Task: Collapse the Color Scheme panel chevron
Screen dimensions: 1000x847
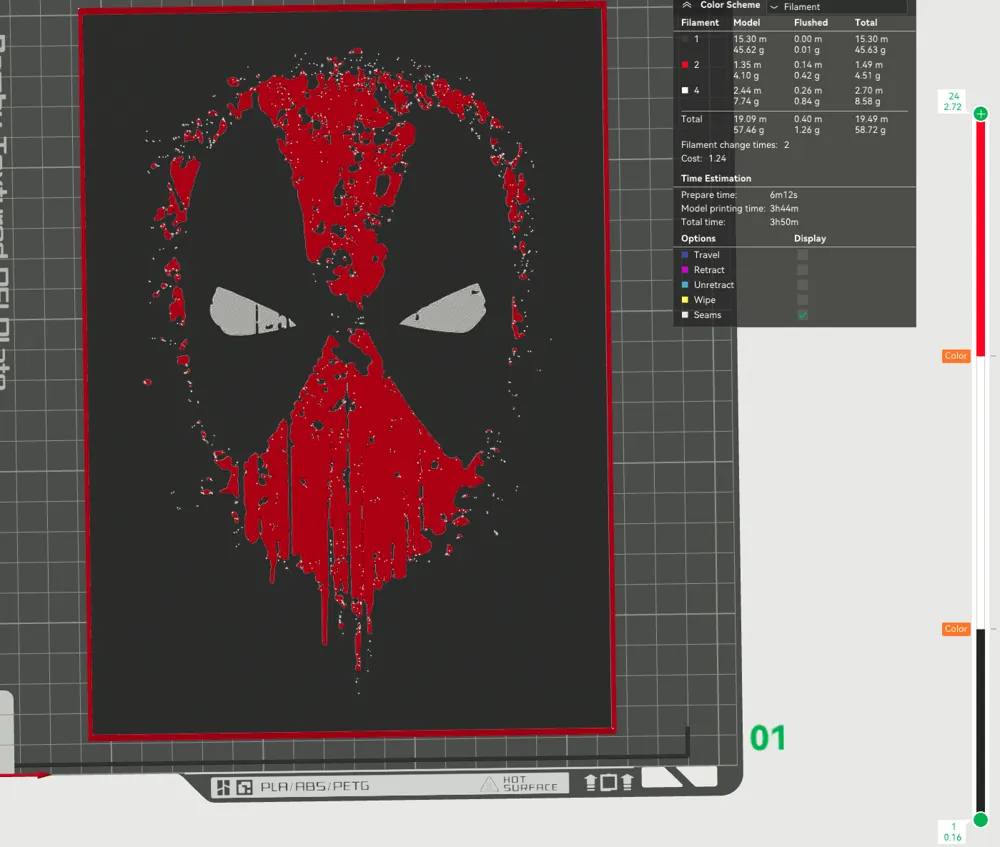Action: point(687,5)
